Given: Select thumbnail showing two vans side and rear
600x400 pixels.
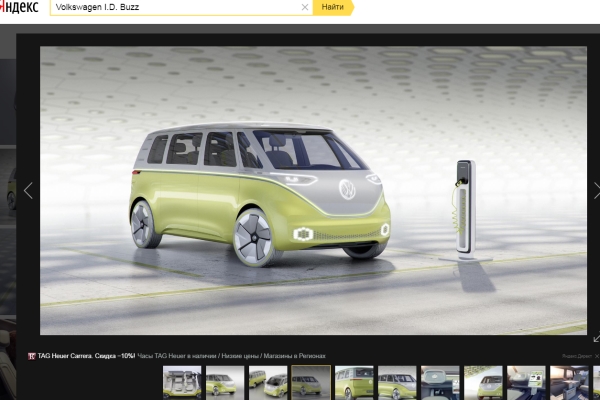Looking at the screenshot, I should [x=268, y=383].
